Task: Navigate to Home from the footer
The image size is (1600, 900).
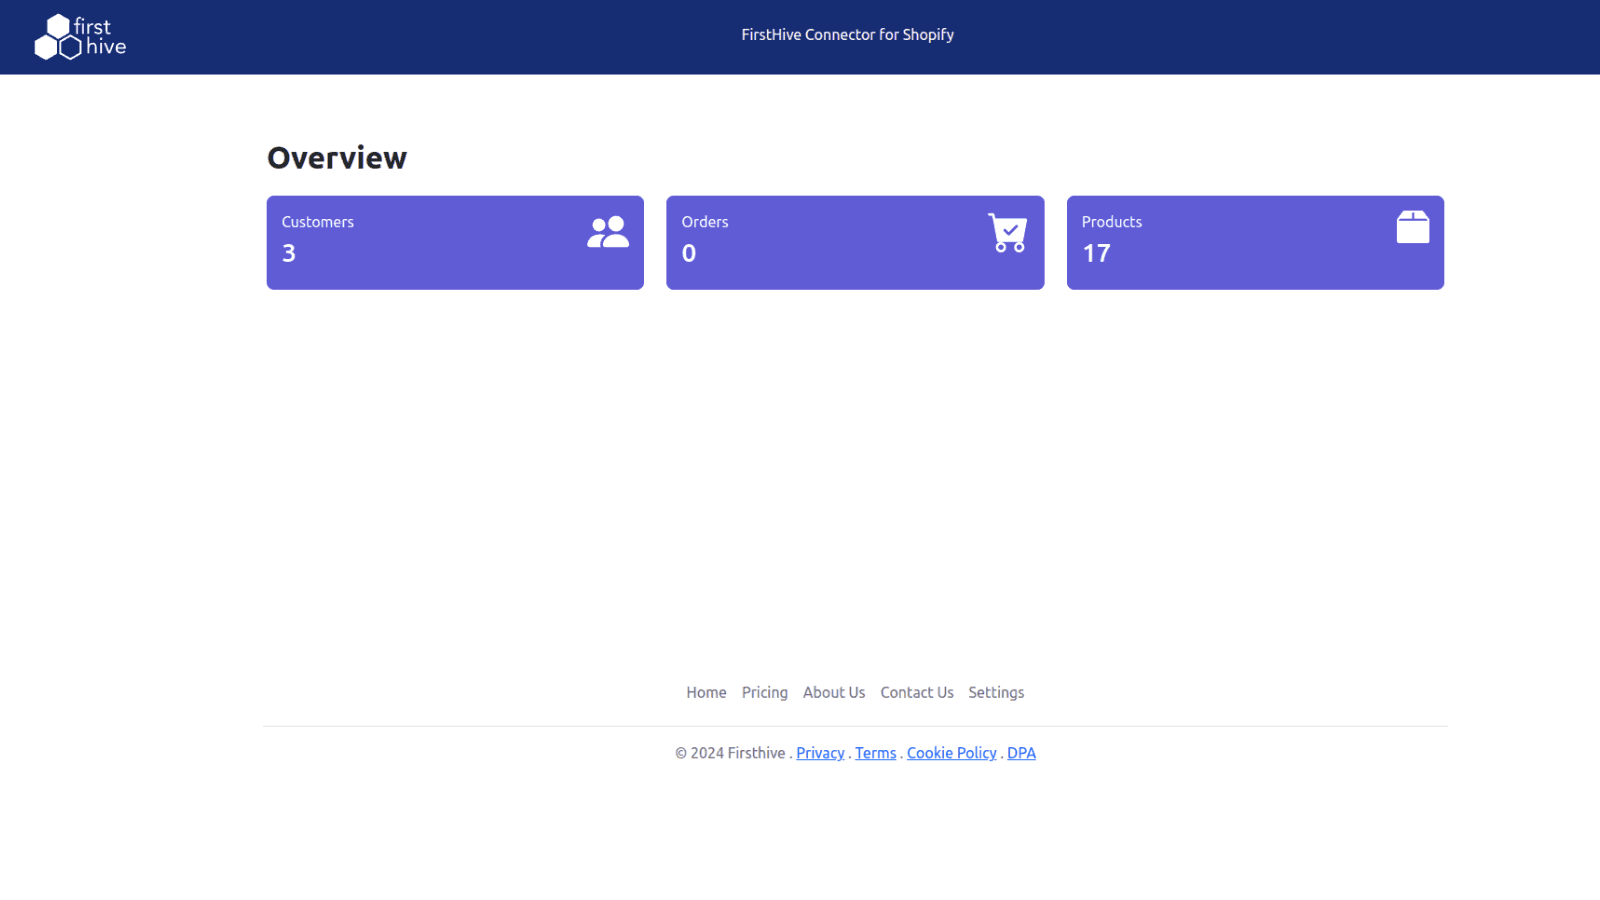Action: coord(706,692)
